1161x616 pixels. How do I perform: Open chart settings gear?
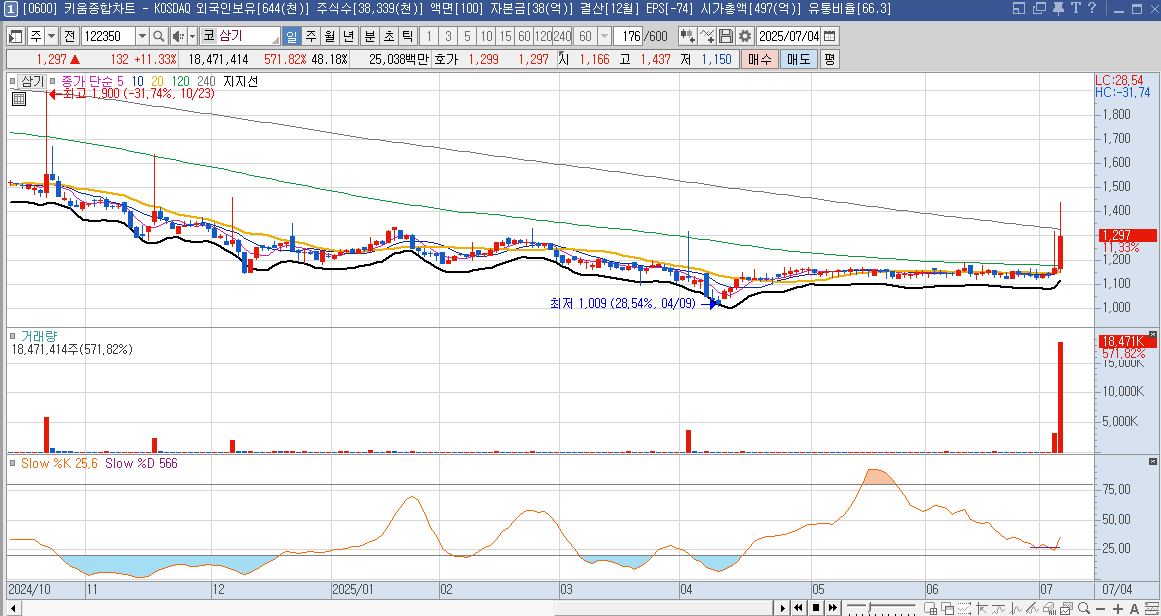744,36
